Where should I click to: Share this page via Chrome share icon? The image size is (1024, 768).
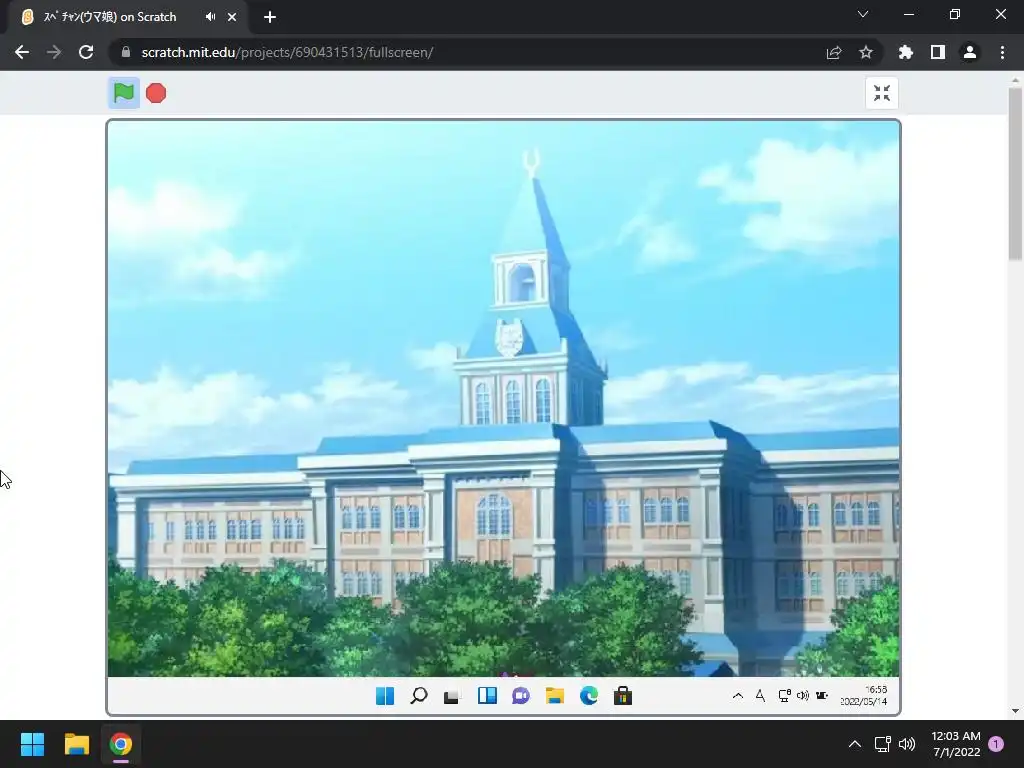pyautogui.click(x=834, y=52)
